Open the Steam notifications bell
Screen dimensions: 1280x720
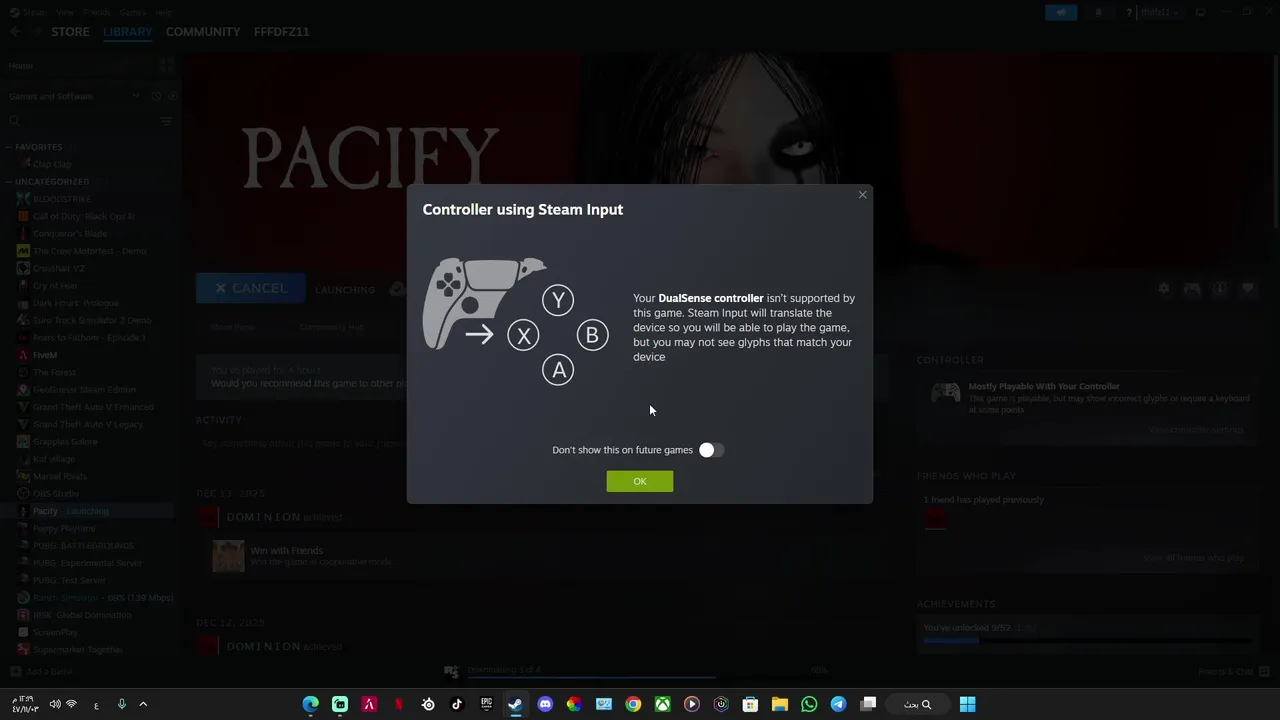click(1098, 12)
